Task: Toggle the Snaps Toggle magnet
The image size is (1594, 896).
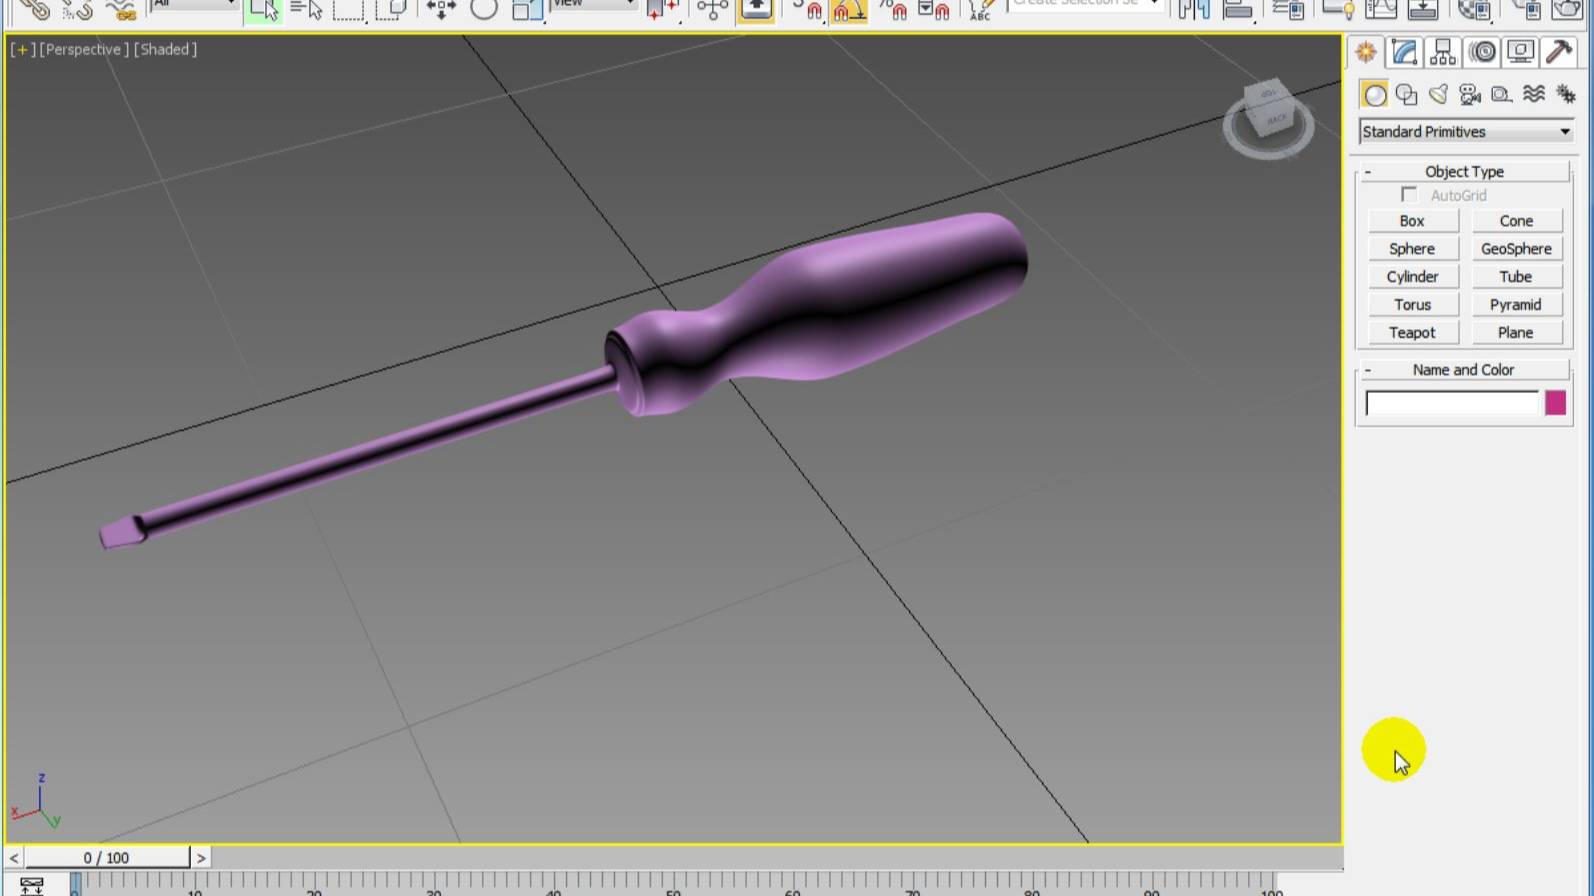Action: click(x=808, y=9)
